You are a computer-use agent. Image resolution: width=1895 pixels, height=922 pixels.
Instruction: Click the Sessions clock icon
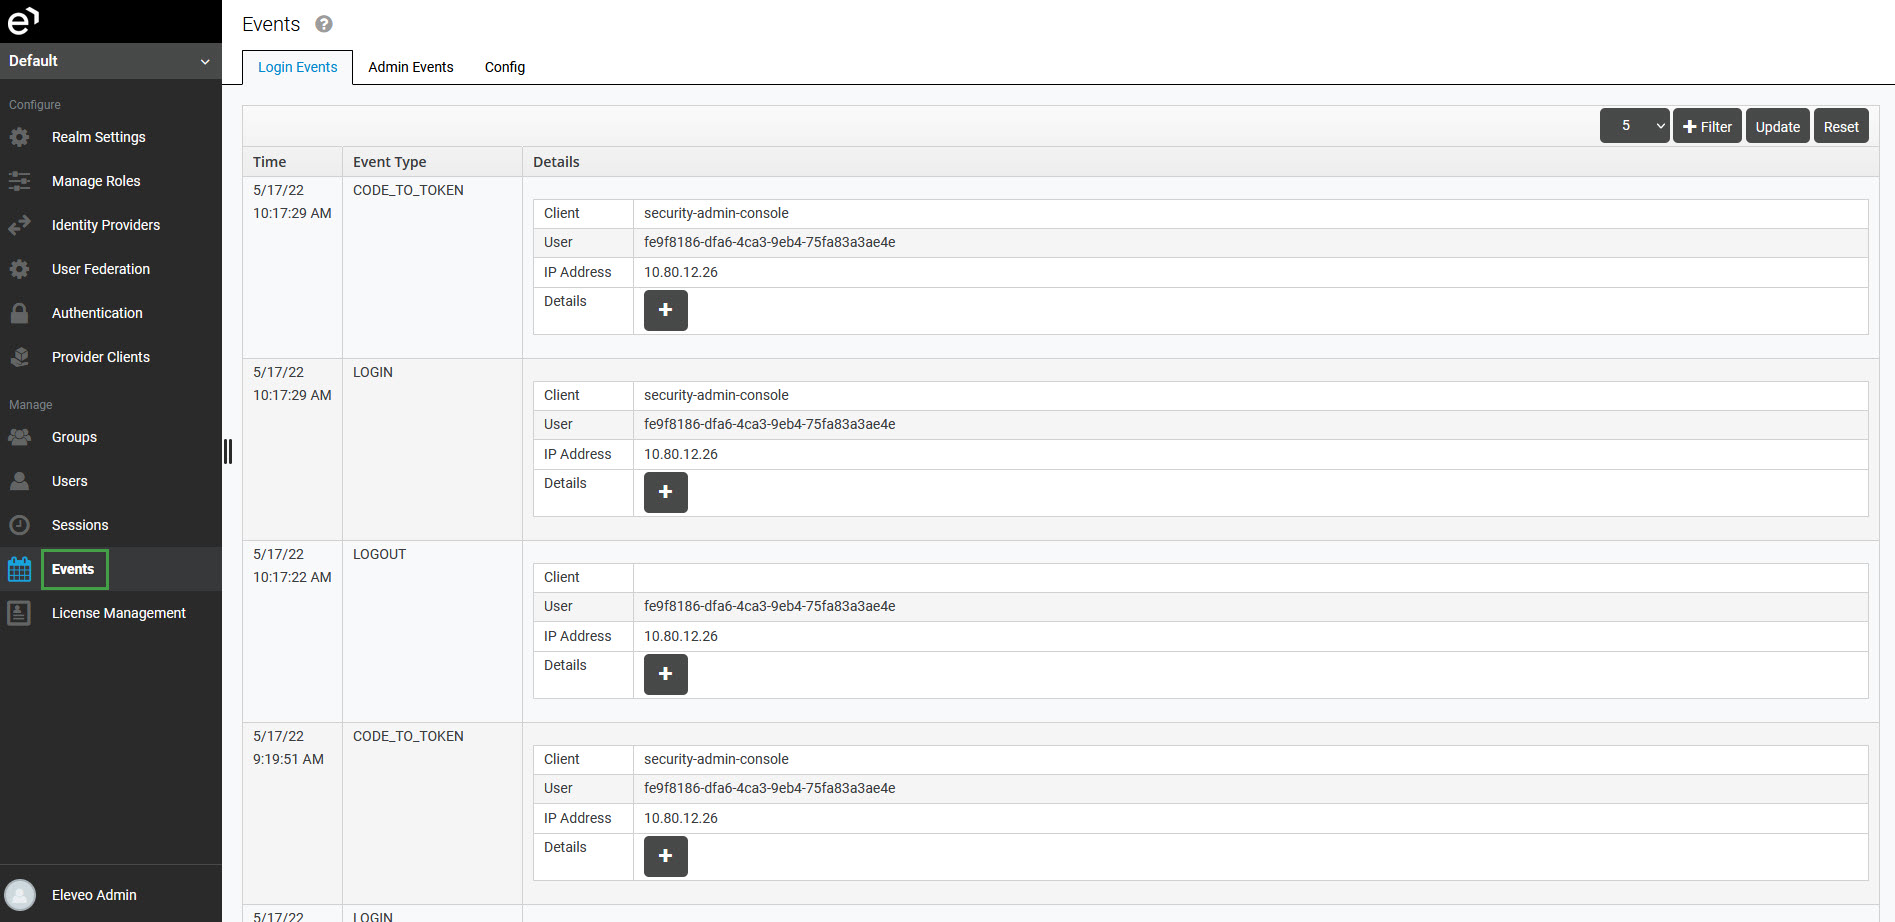coord(19,525)
